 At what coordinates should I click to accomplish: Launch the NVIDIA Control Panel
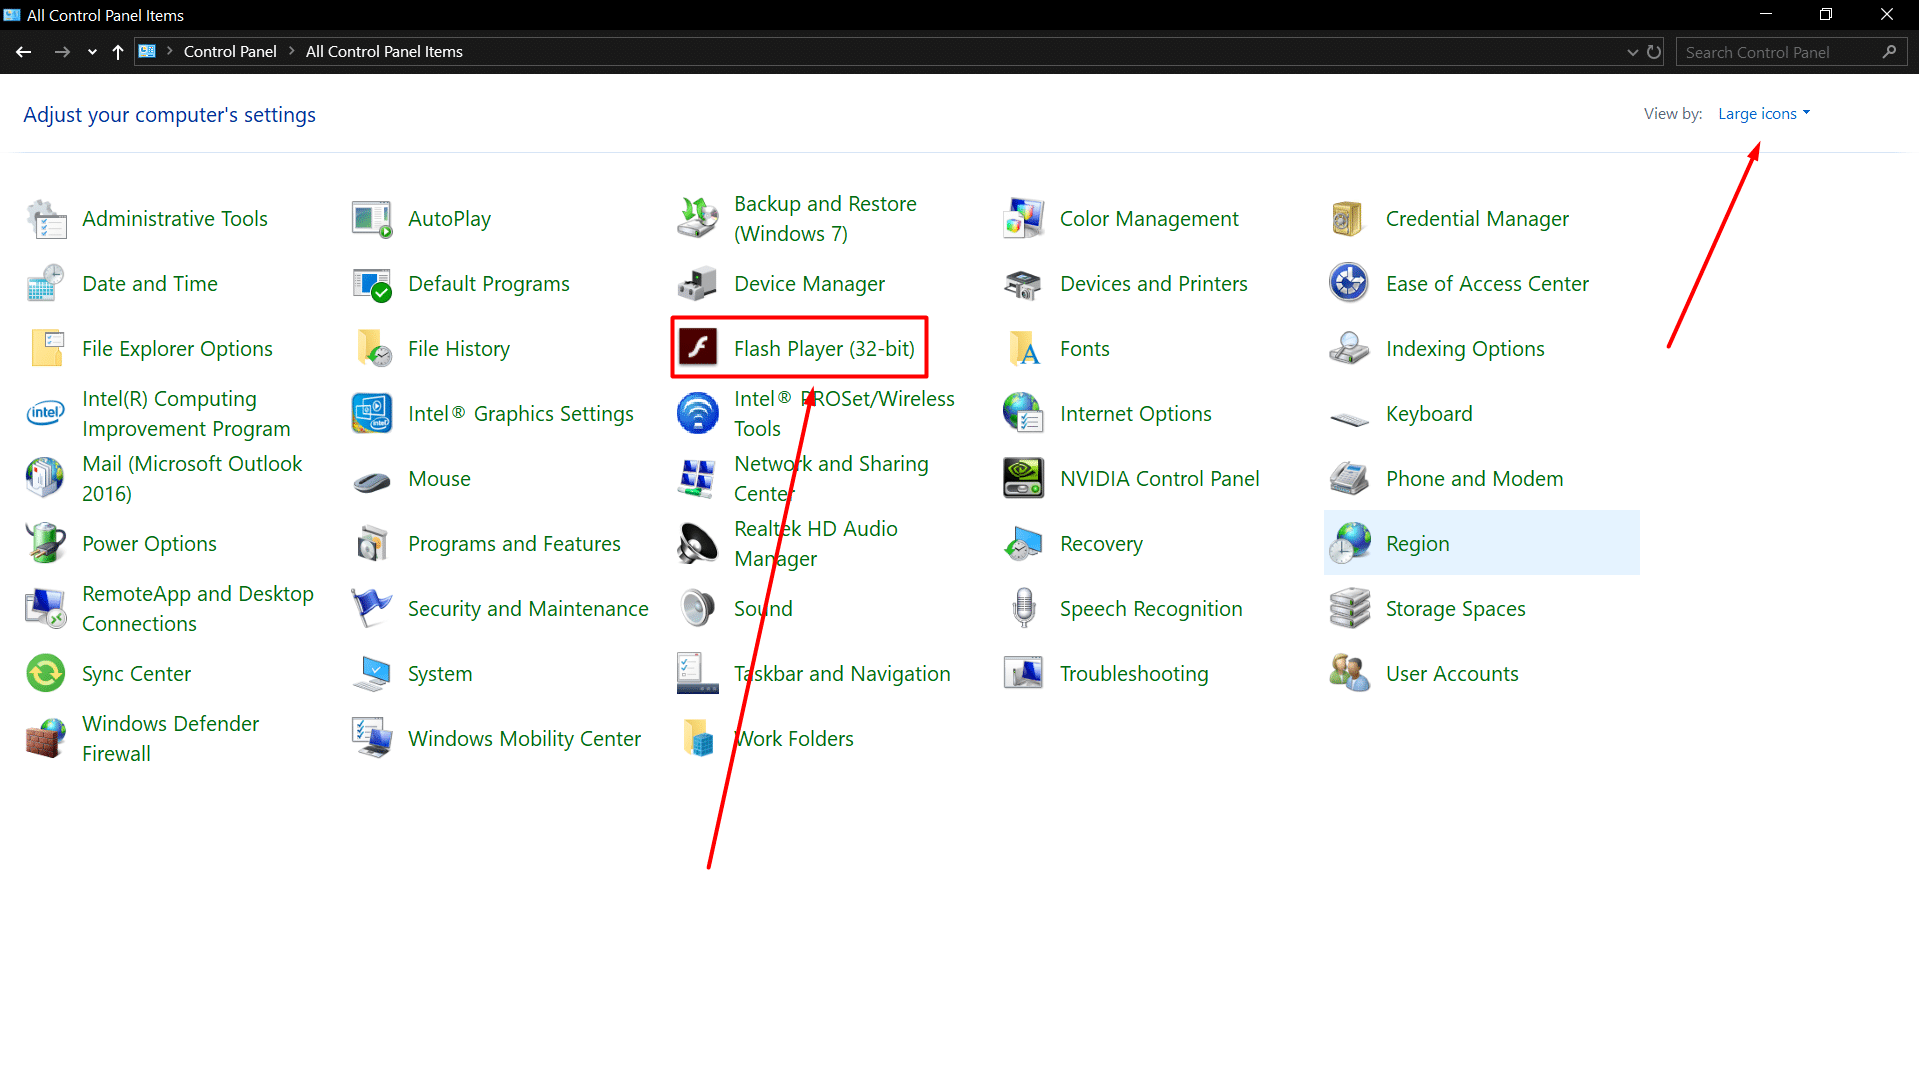coord(1159,478)
